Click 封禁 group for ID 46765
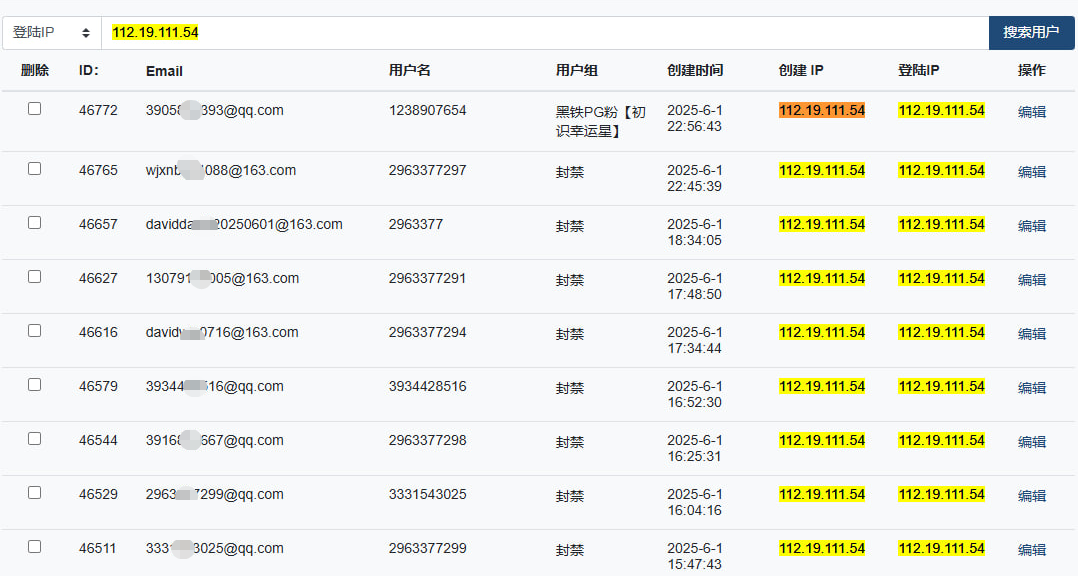 (x=570, y=172)
